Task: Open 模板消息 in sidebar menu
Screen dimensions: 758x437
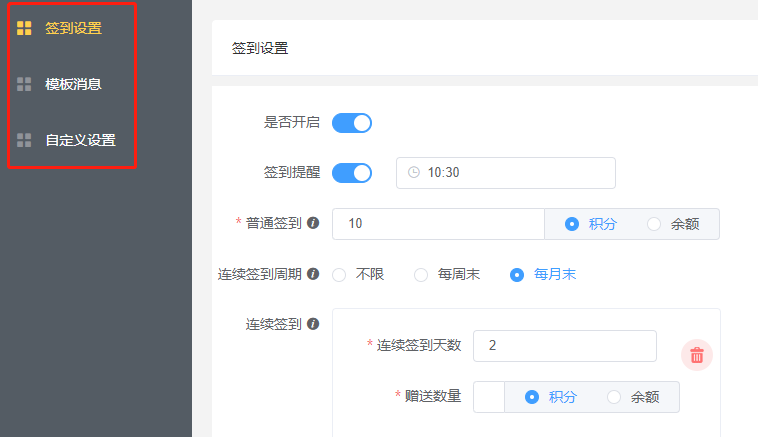Action: 73,84
